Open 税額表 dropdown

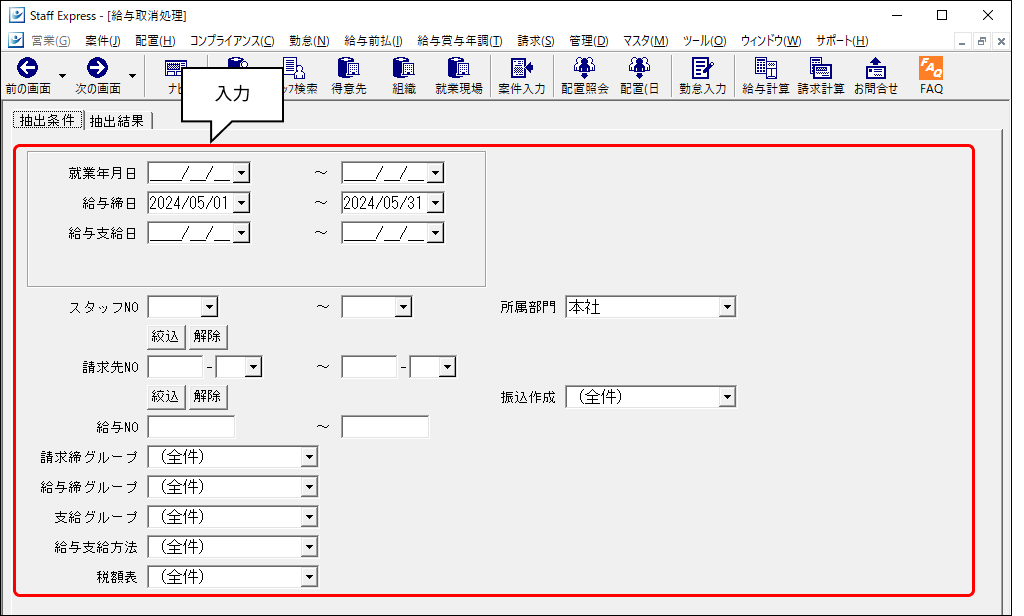310,577
